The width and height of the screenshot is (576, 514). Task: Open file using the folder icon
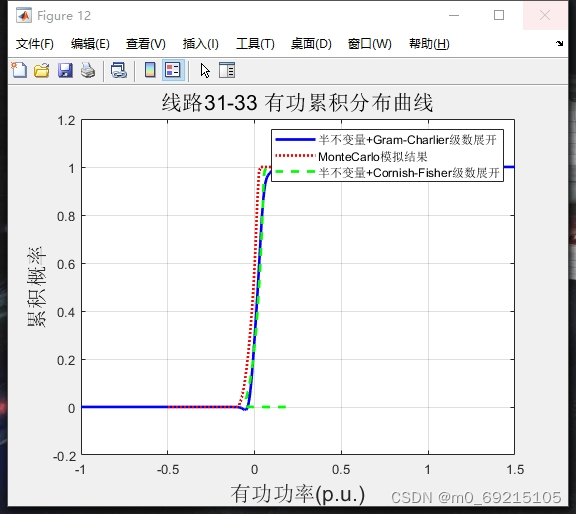[42, 70]
